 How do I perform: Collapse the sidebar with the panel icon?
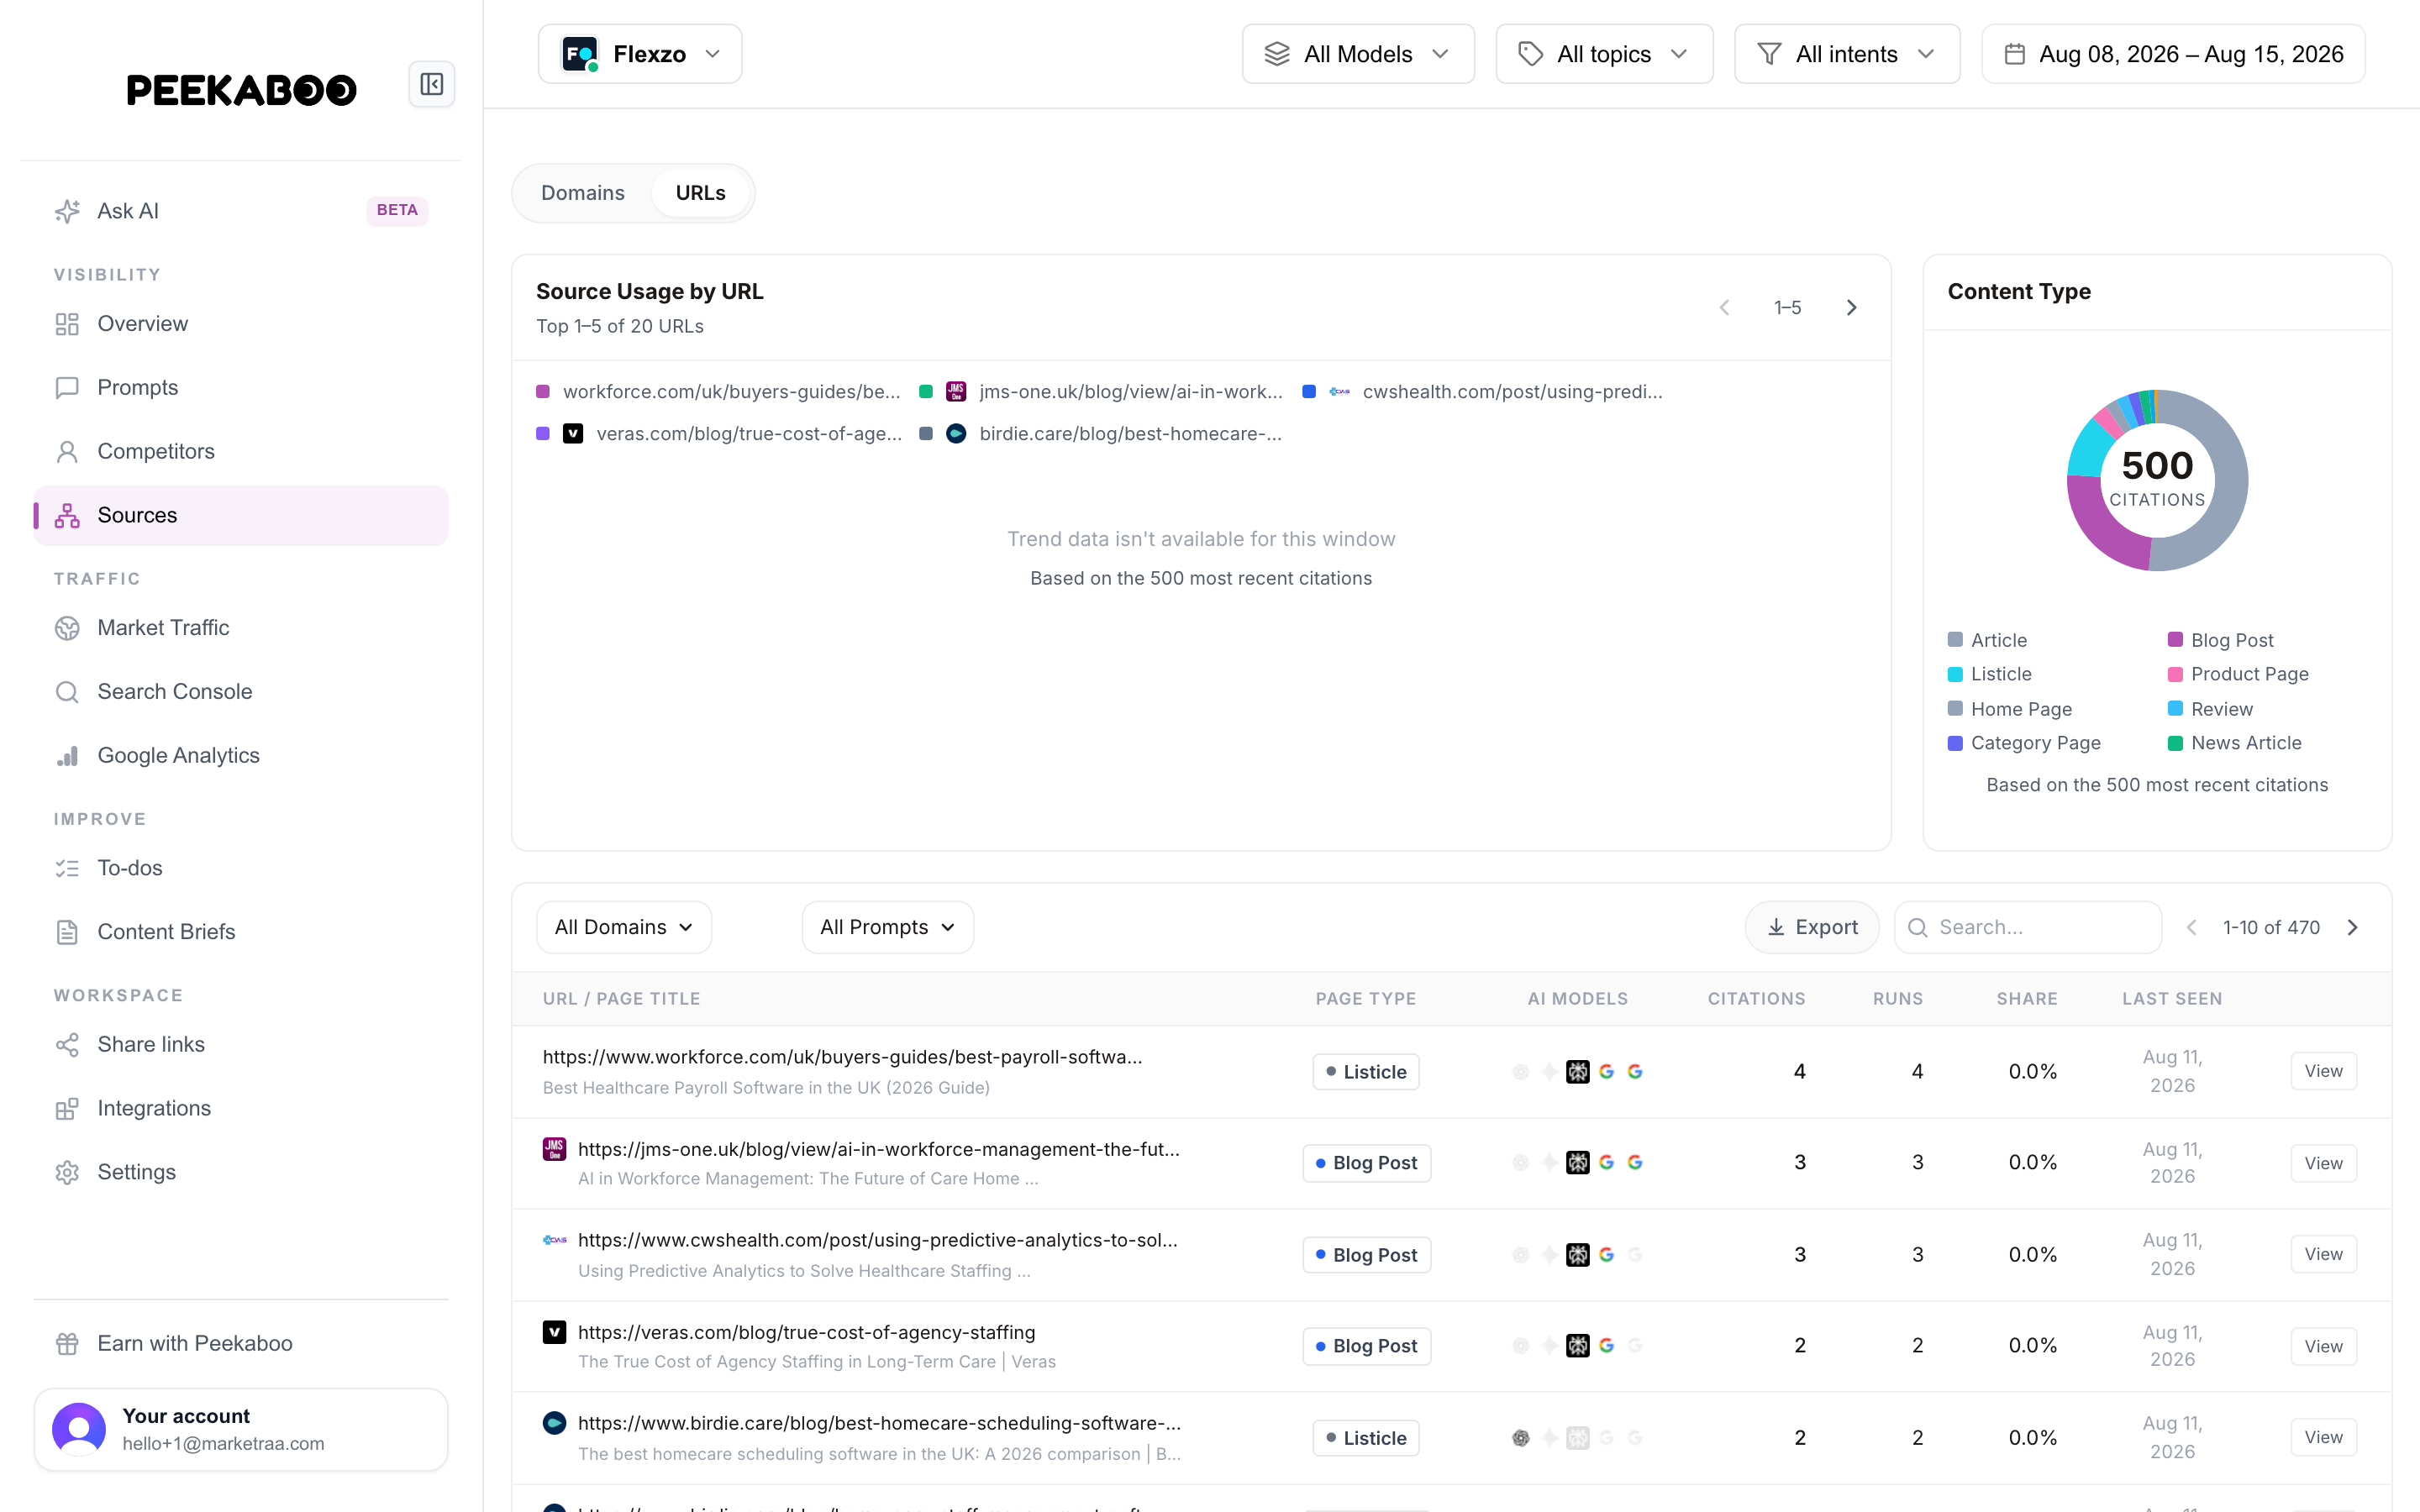pyautogui.click(x=432, y=84)
